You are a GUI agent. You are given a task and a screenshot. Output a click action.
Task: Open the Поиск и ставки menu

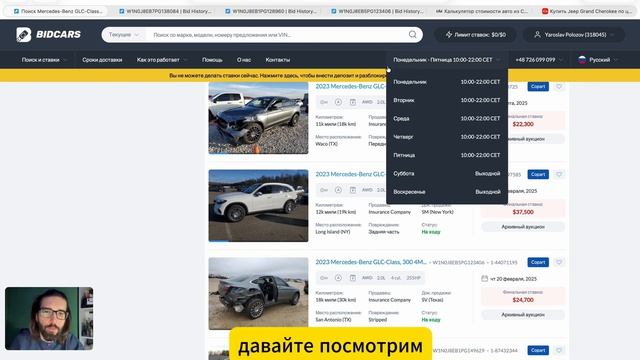click(x=44, y=60)
